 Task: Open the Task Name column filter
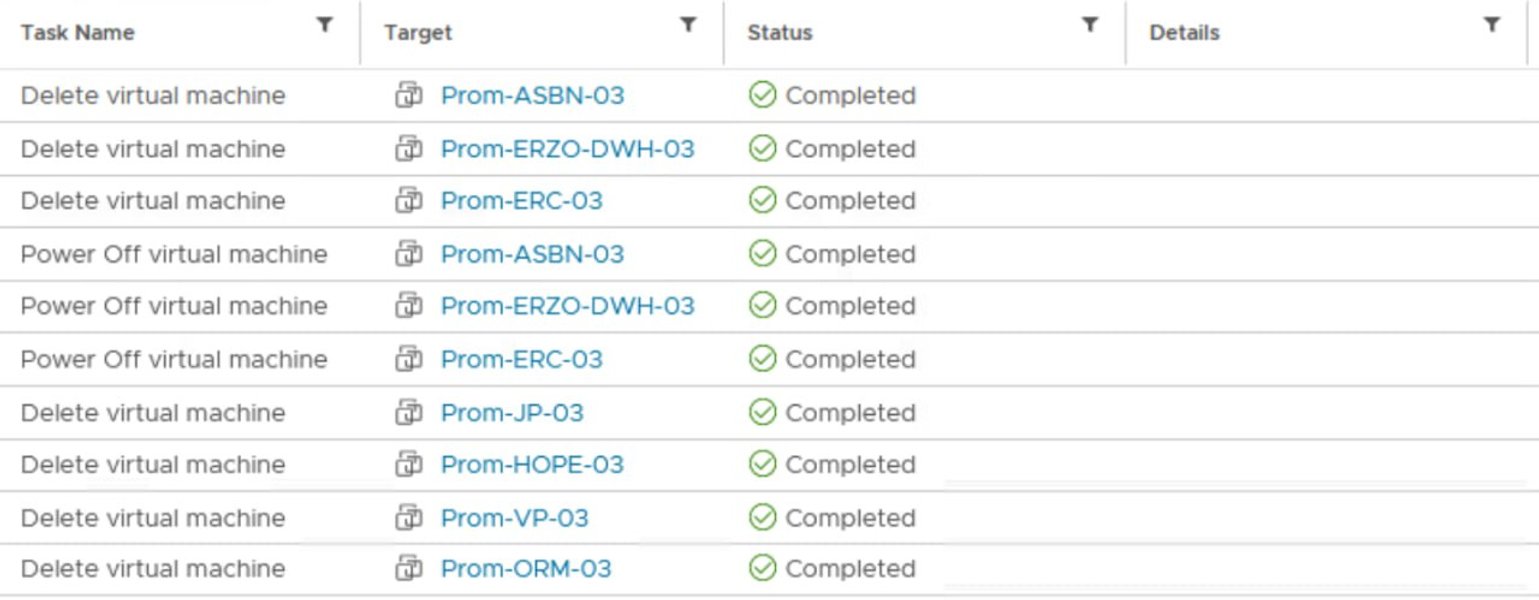(325, 26)
